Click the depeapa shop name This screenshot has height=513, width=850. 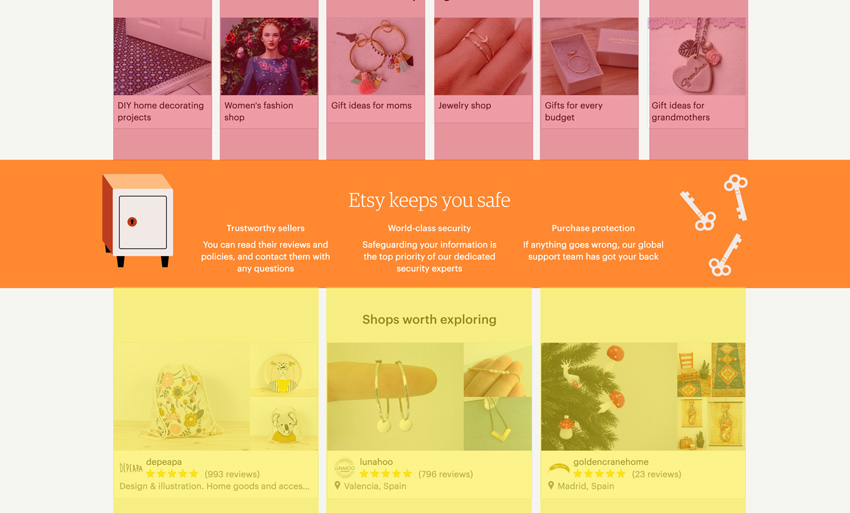click(x=164, y=462)
